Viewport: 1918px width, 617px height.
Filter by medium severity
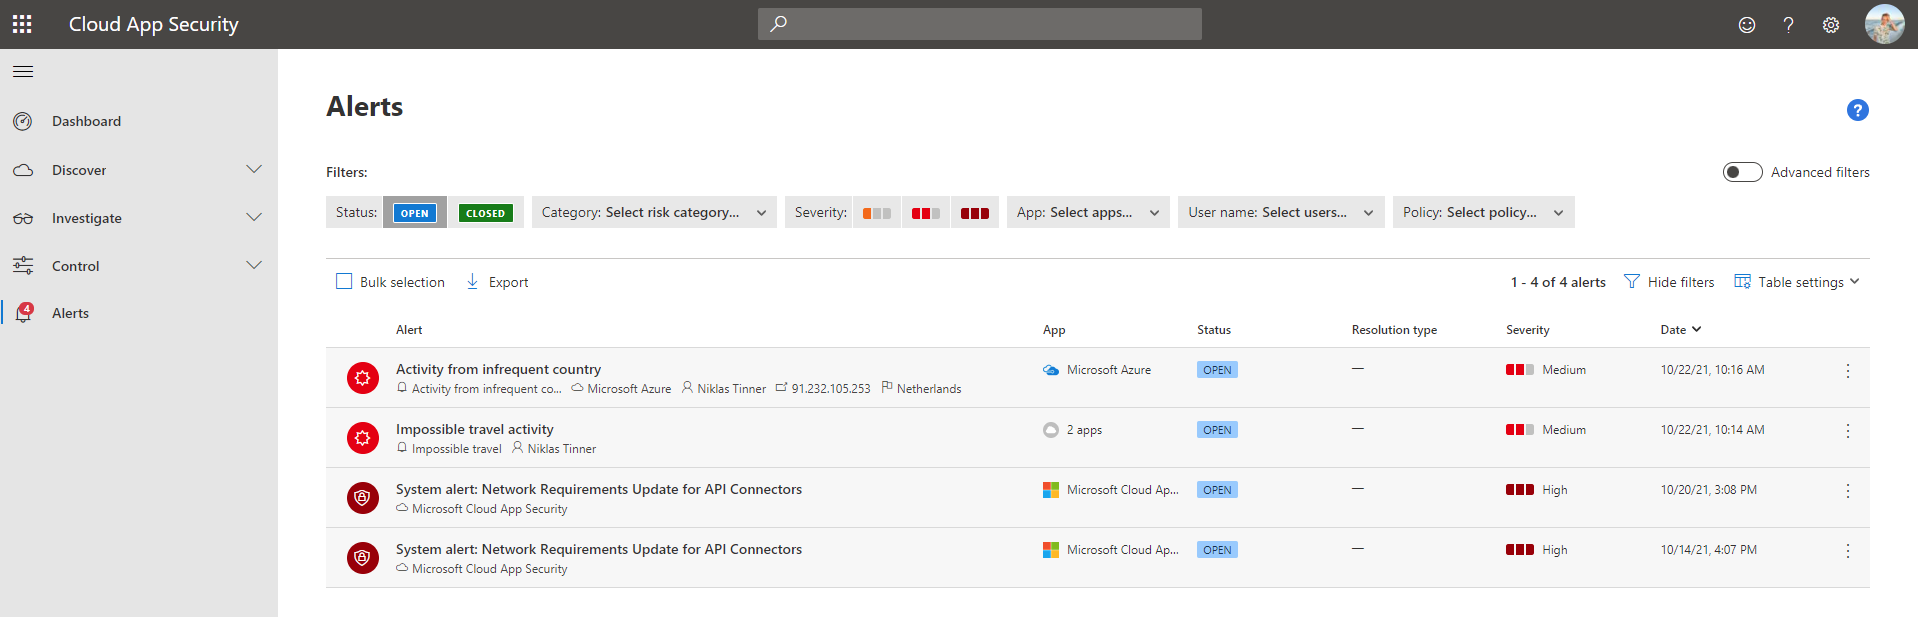tap(926, 213)
